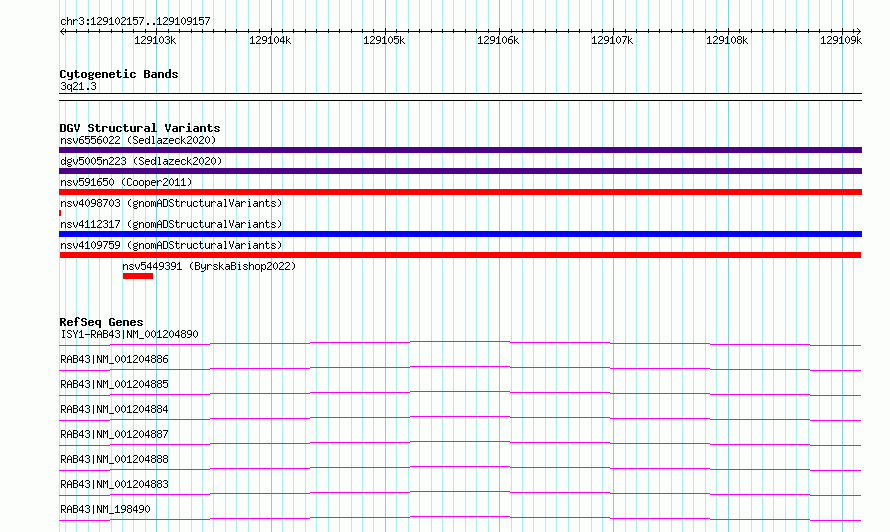Open variant nsv5449391 (ByrskaBishop2022) label

coord(209,266)
